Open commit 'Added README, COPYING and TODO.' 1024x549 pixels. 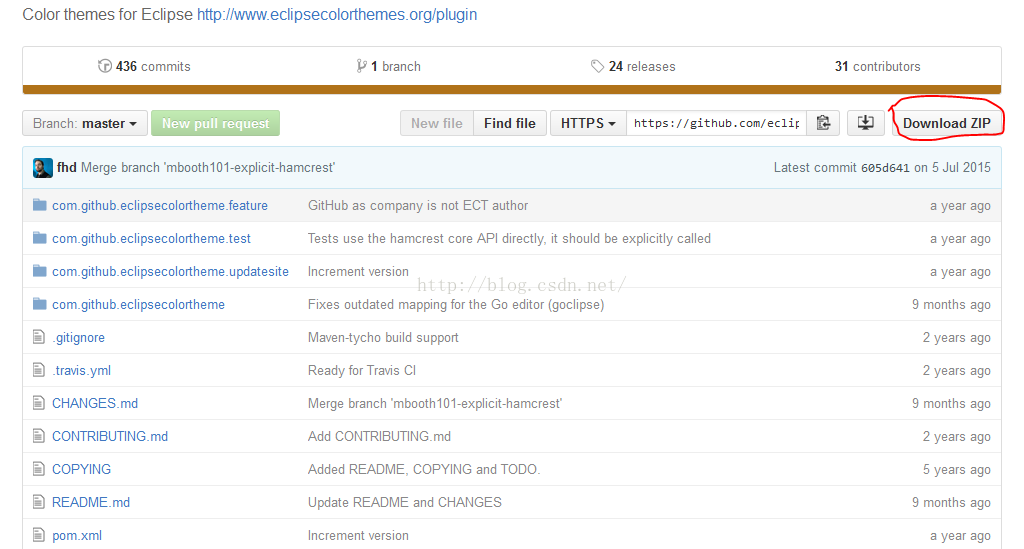tap(424, 469)
